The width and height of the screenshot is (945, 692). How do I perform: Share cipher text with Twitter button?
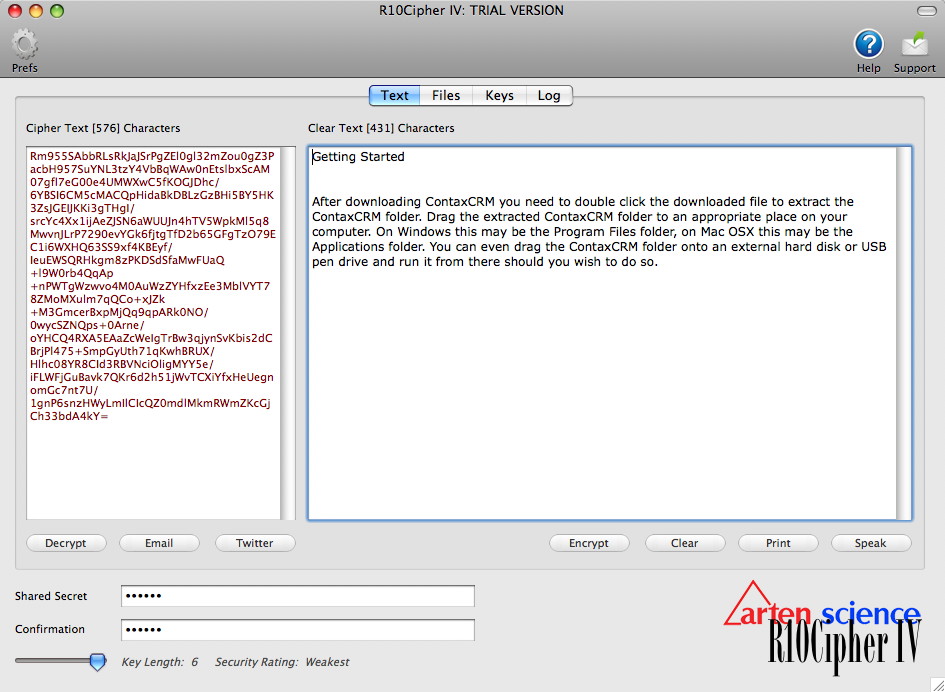point(255,543)
